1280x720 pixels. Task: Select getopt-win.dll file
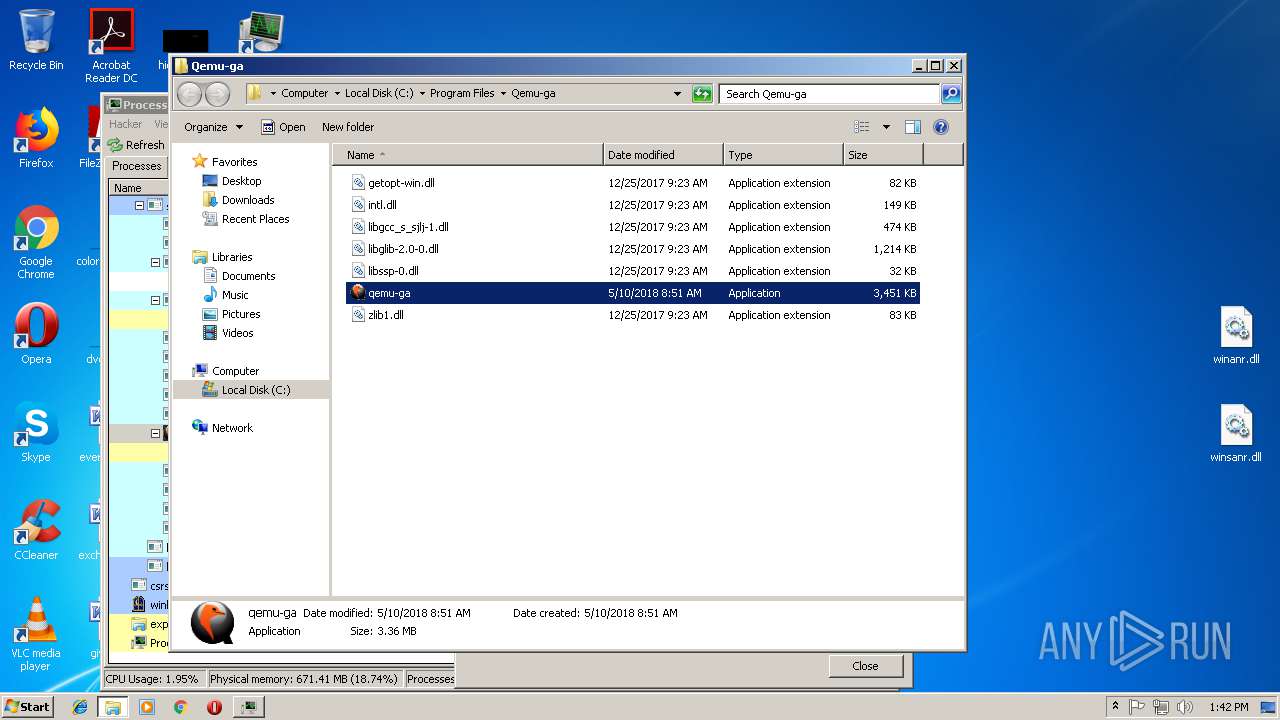pyautogui.click(x=632, y=183)
